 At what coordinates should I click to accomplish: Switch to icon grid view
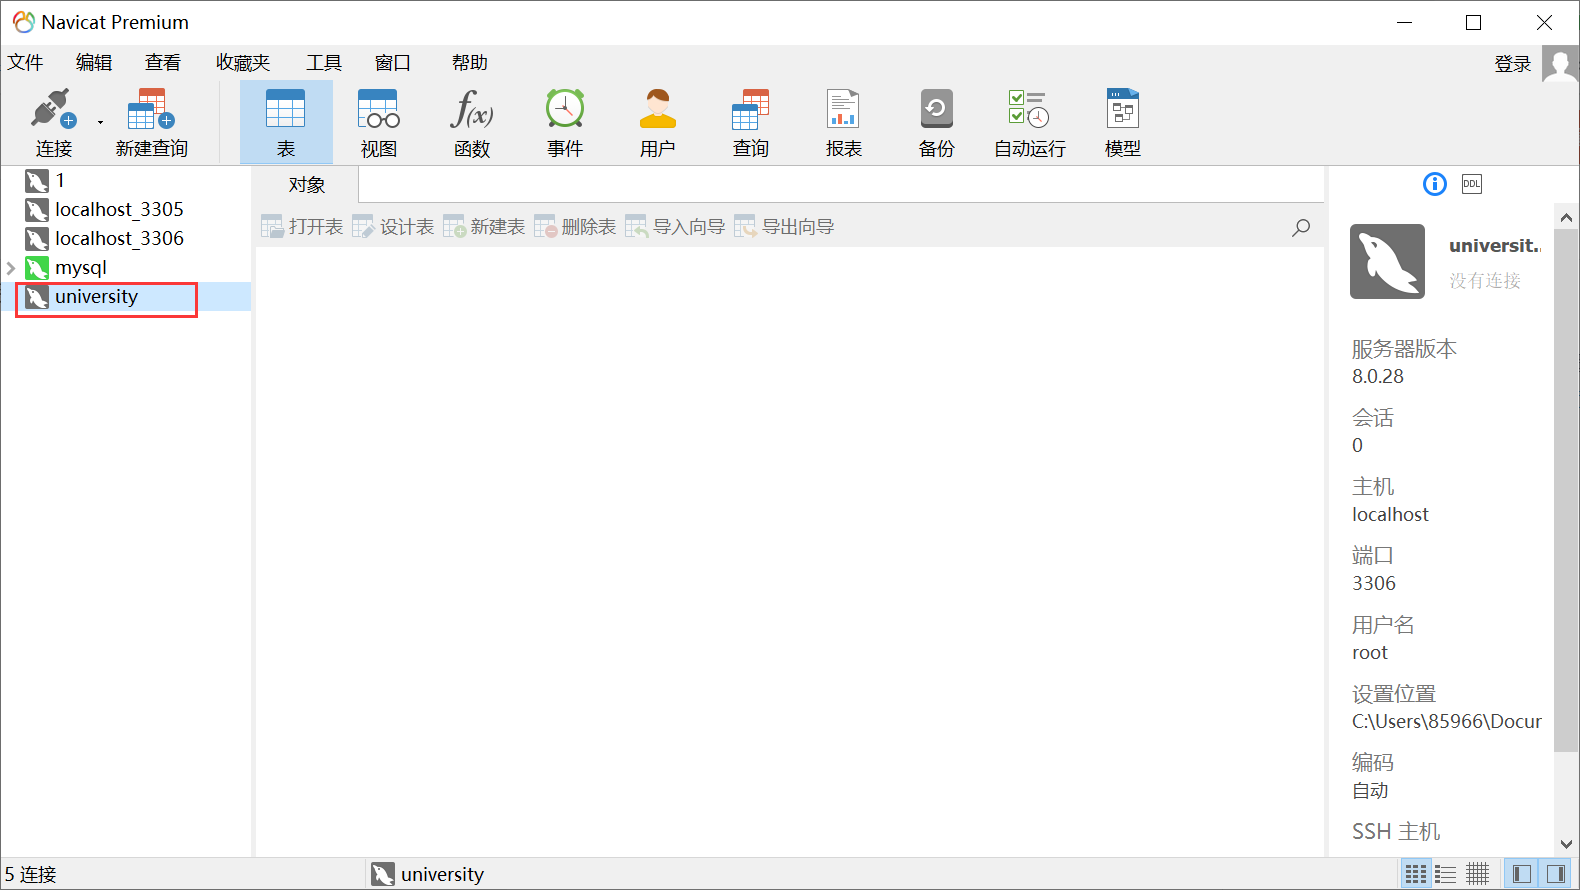click(1416, 874)
